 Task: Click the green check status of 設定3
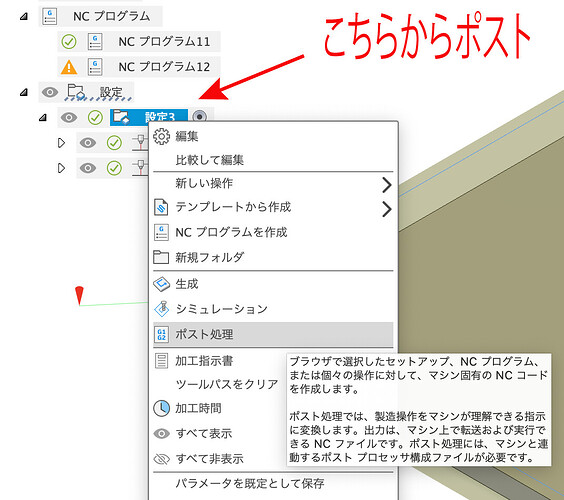(x=95, y=117)
